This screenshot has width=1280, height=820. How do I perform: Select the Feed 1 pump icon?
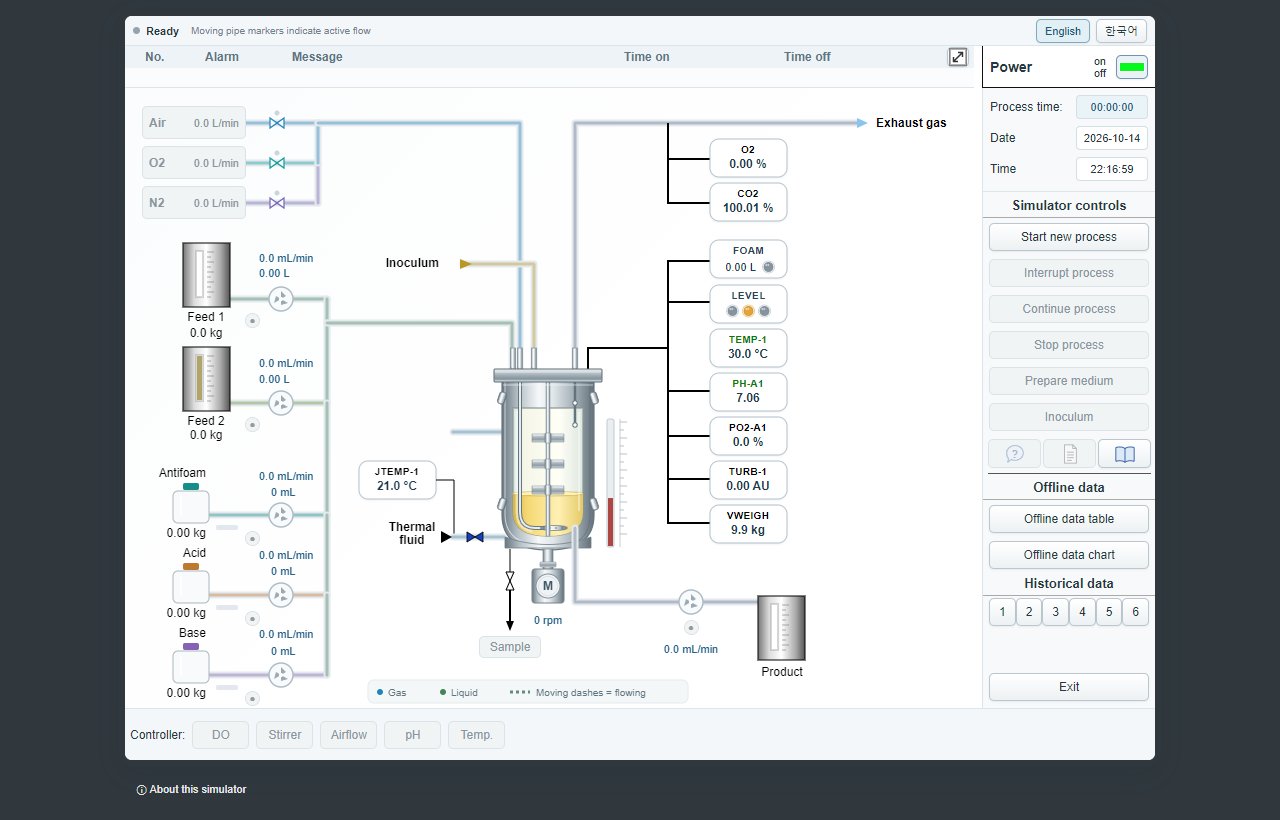tap(281, 298)
